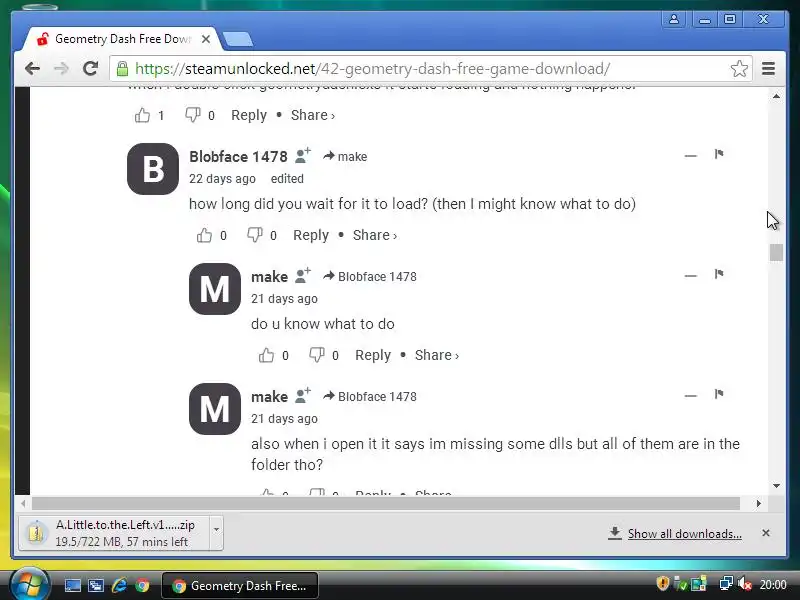Follow Blobface 1478 via add-user icon
Screen dimensions: 800x600
point(303,156)
